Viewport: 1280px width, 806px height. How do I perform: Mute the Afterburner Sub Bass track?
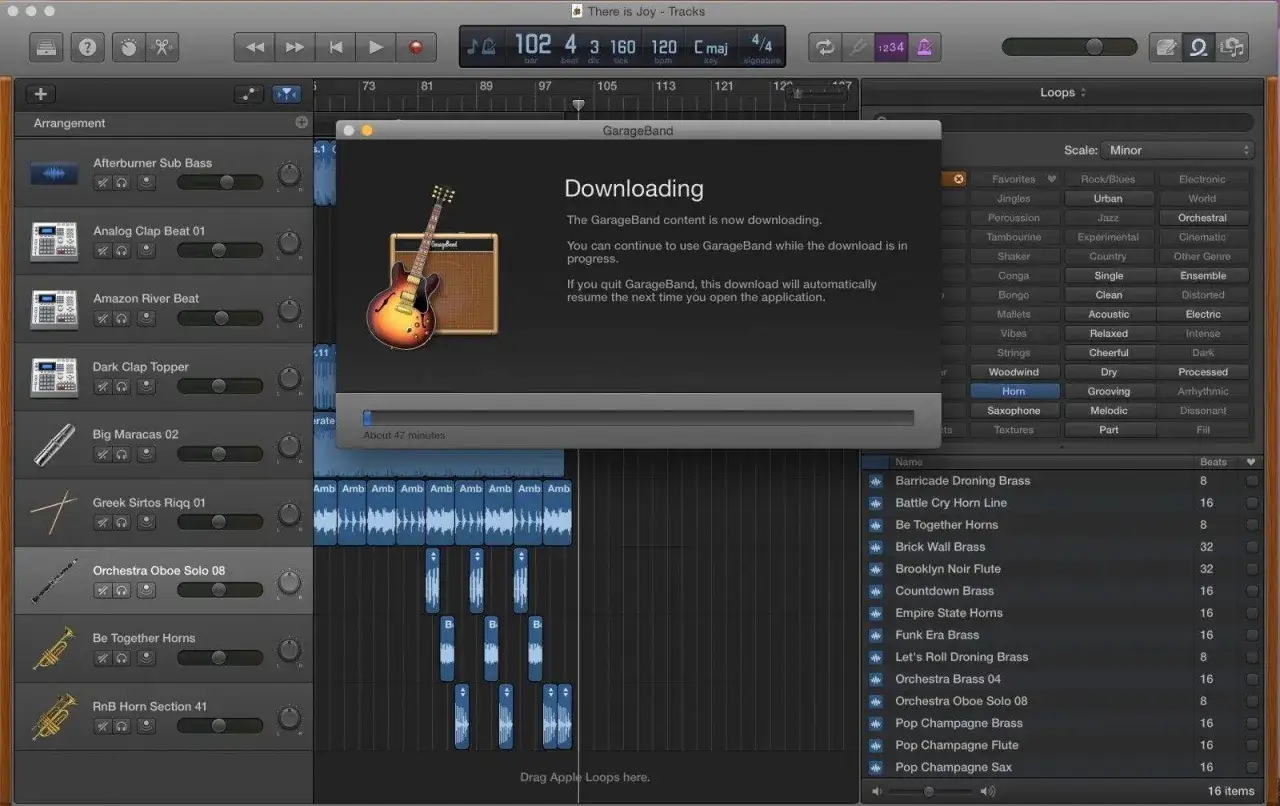pos(102,182)
